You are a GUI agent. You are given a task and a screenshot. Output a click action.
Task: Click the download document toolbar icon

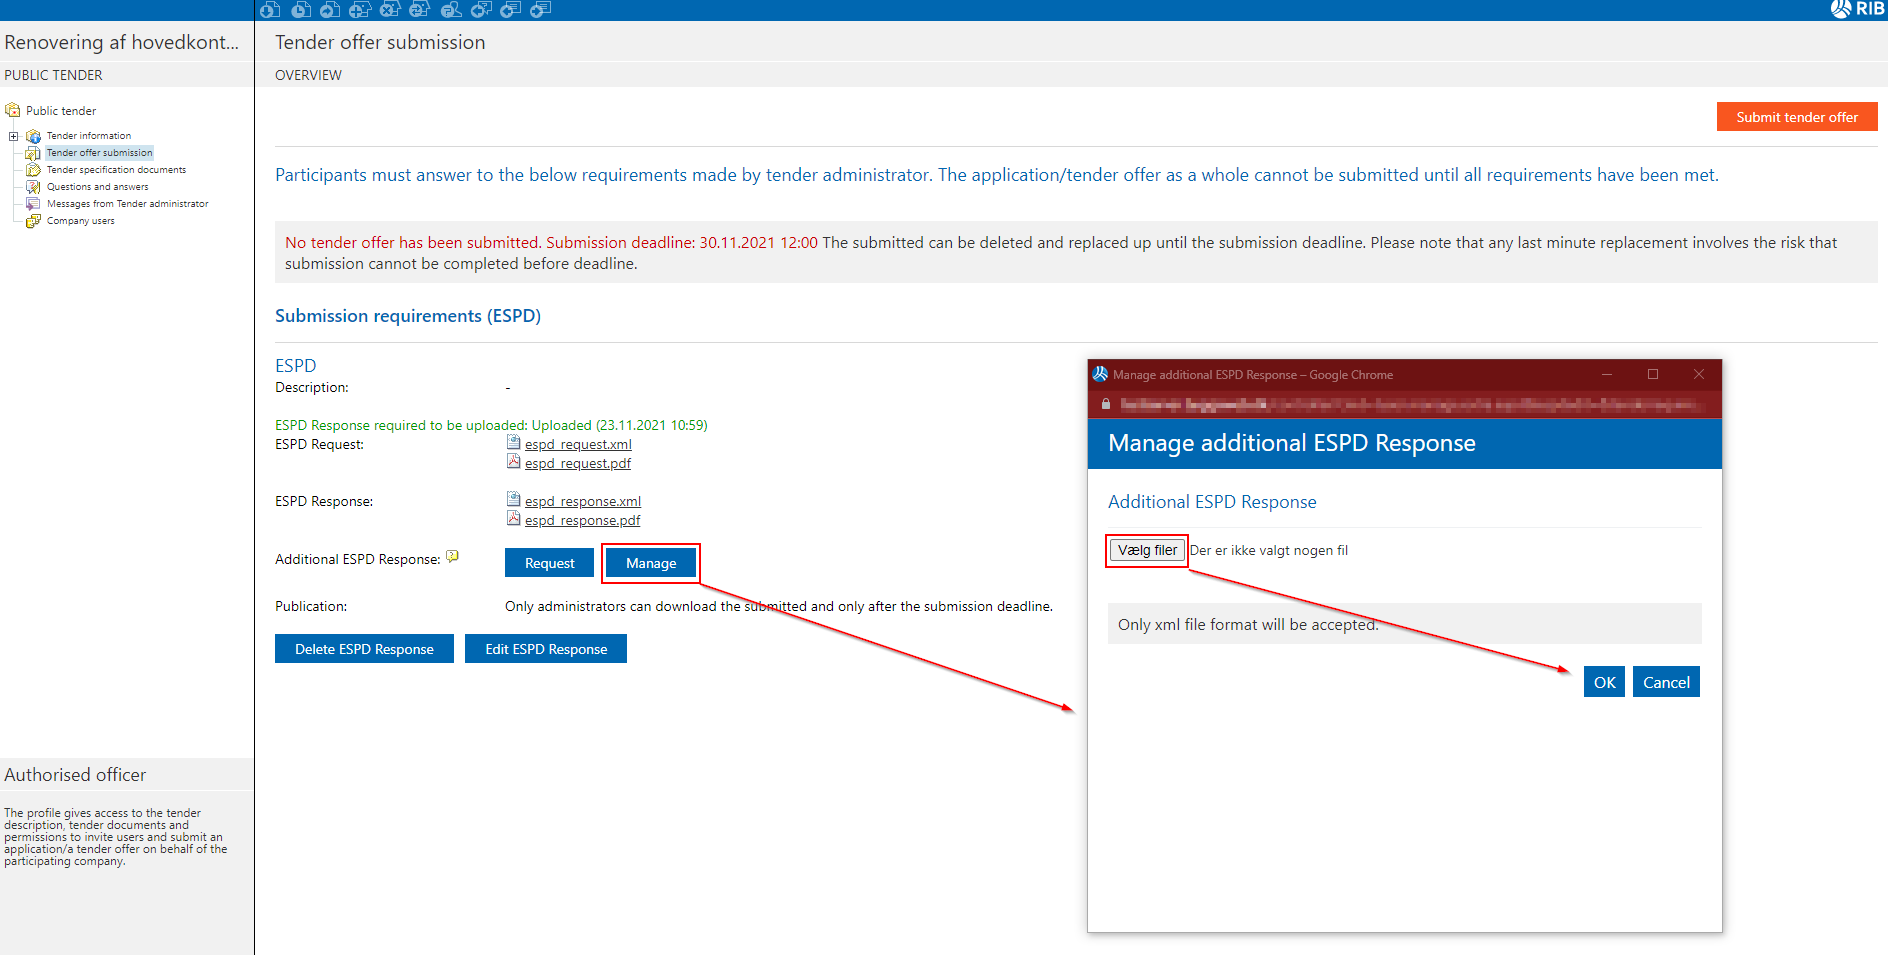[270, 10]
